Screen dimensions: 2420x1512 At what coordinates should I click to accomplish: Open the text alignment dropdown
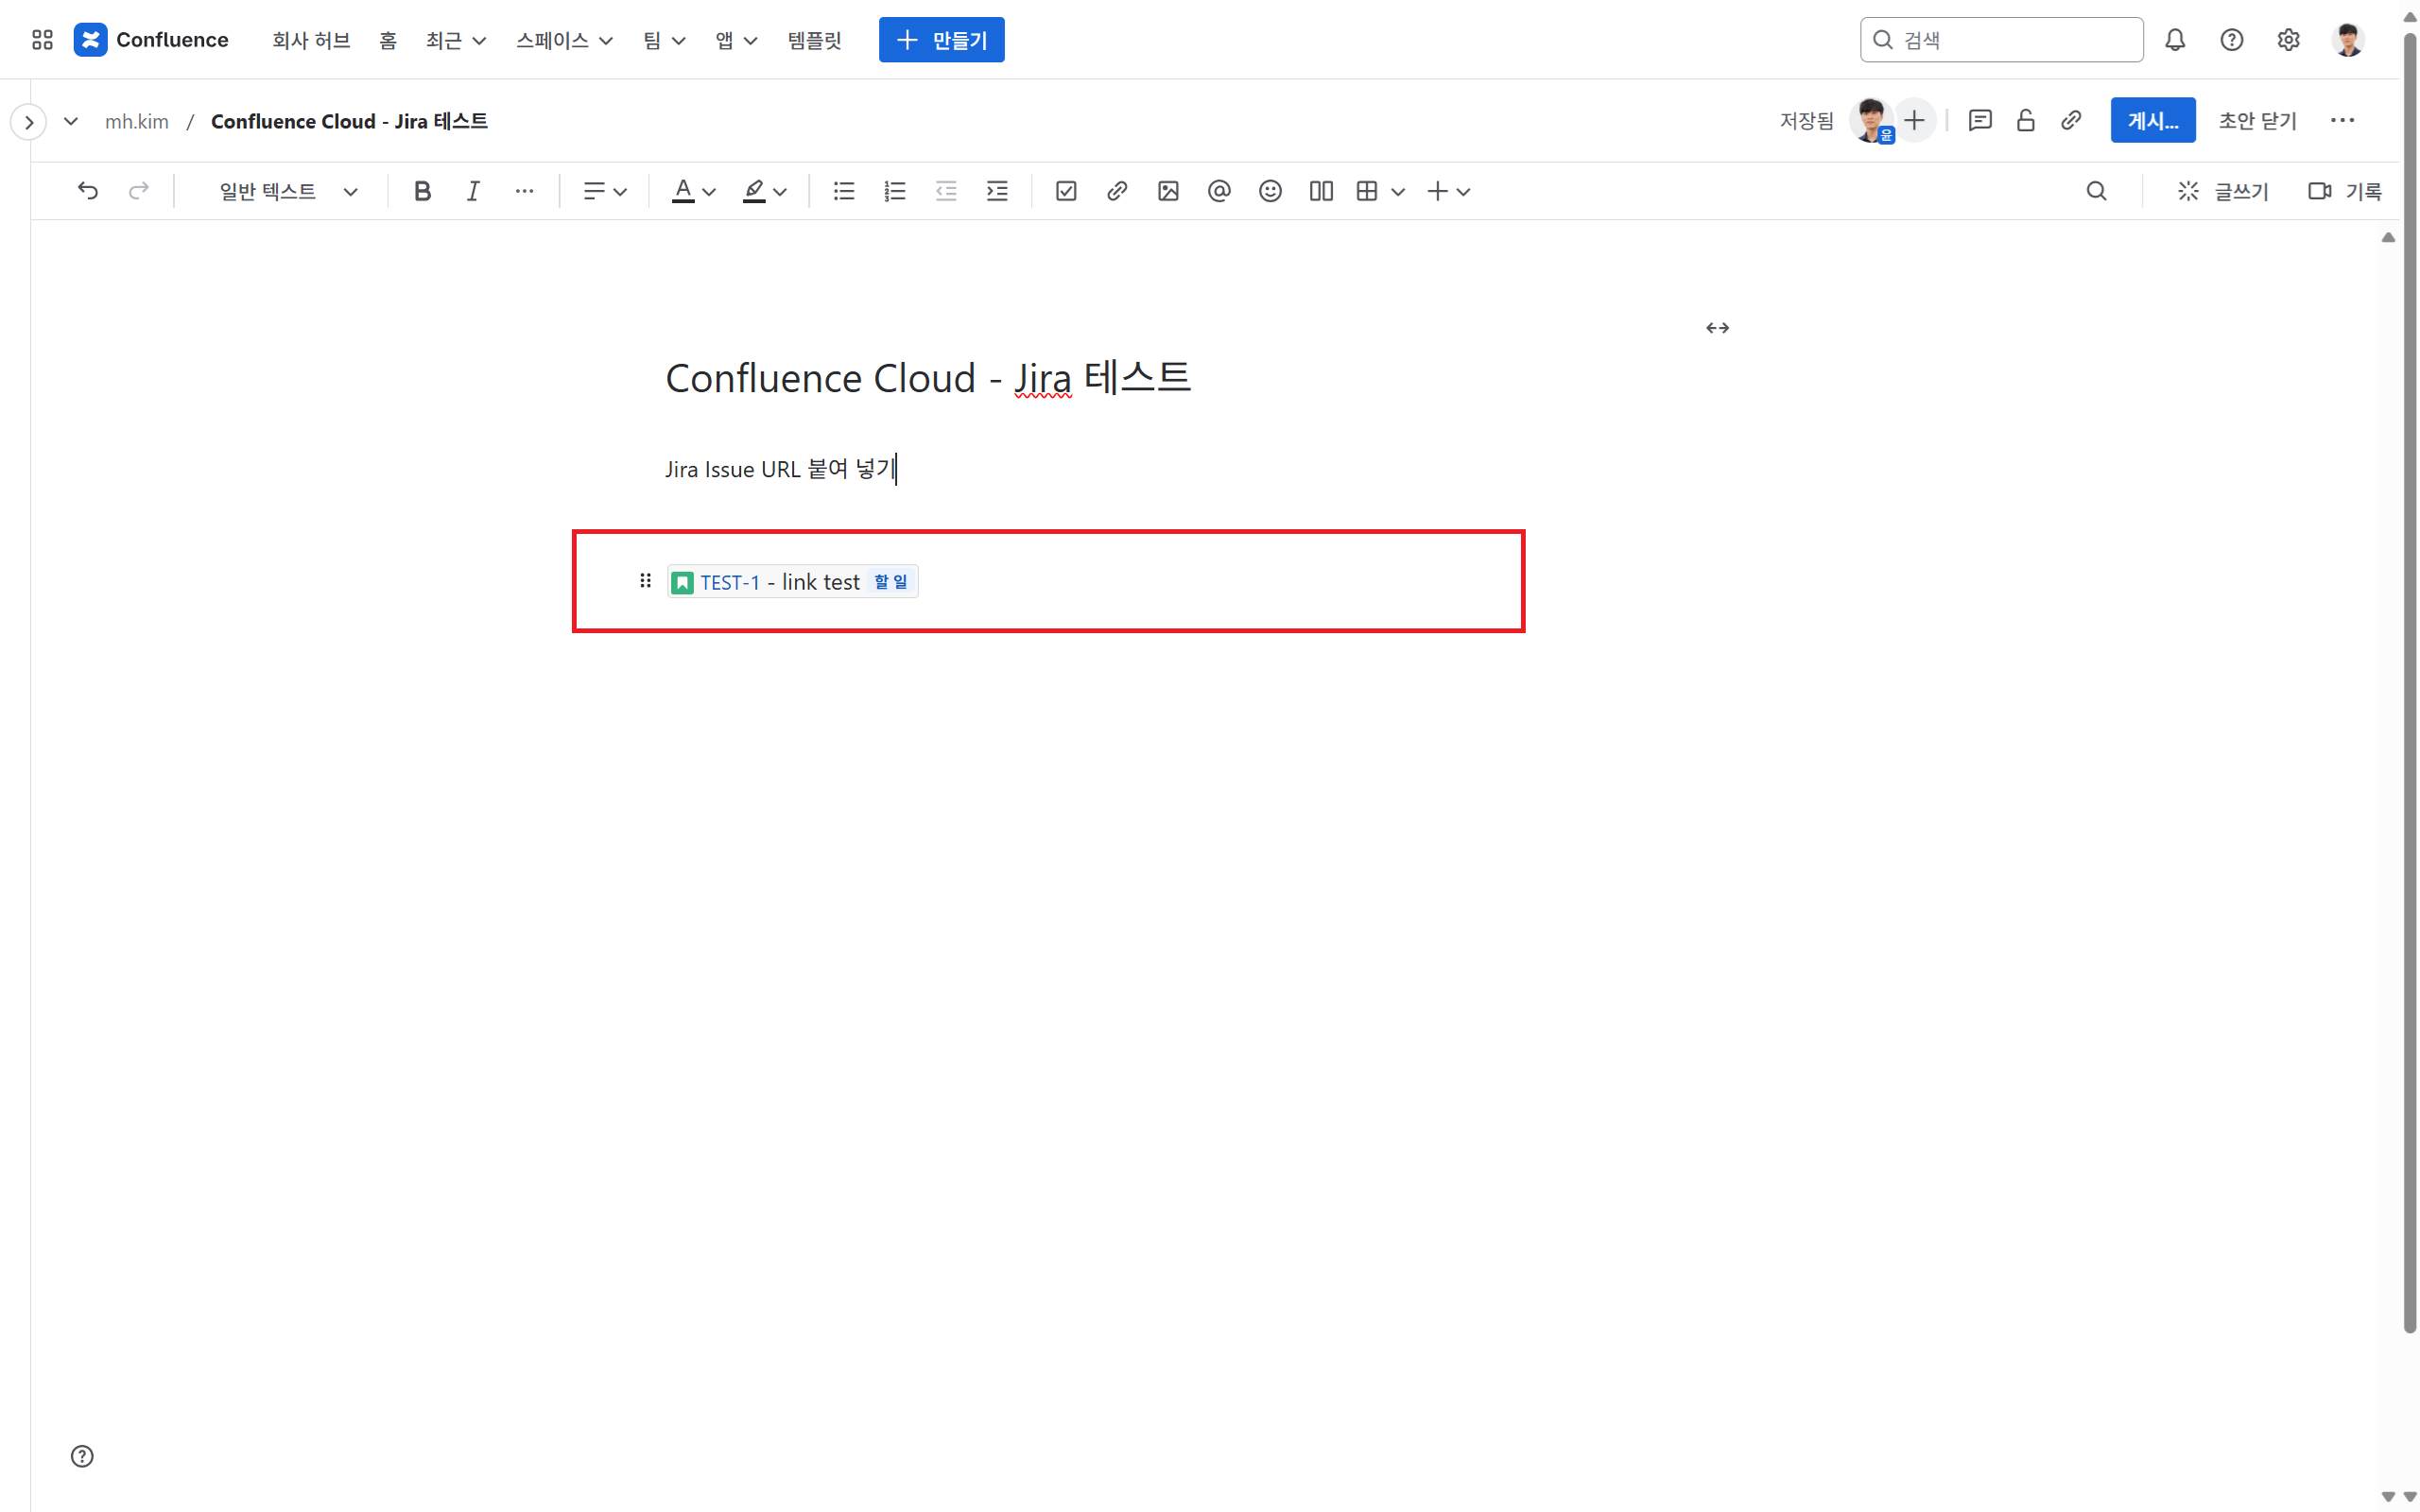click(605, 191)
